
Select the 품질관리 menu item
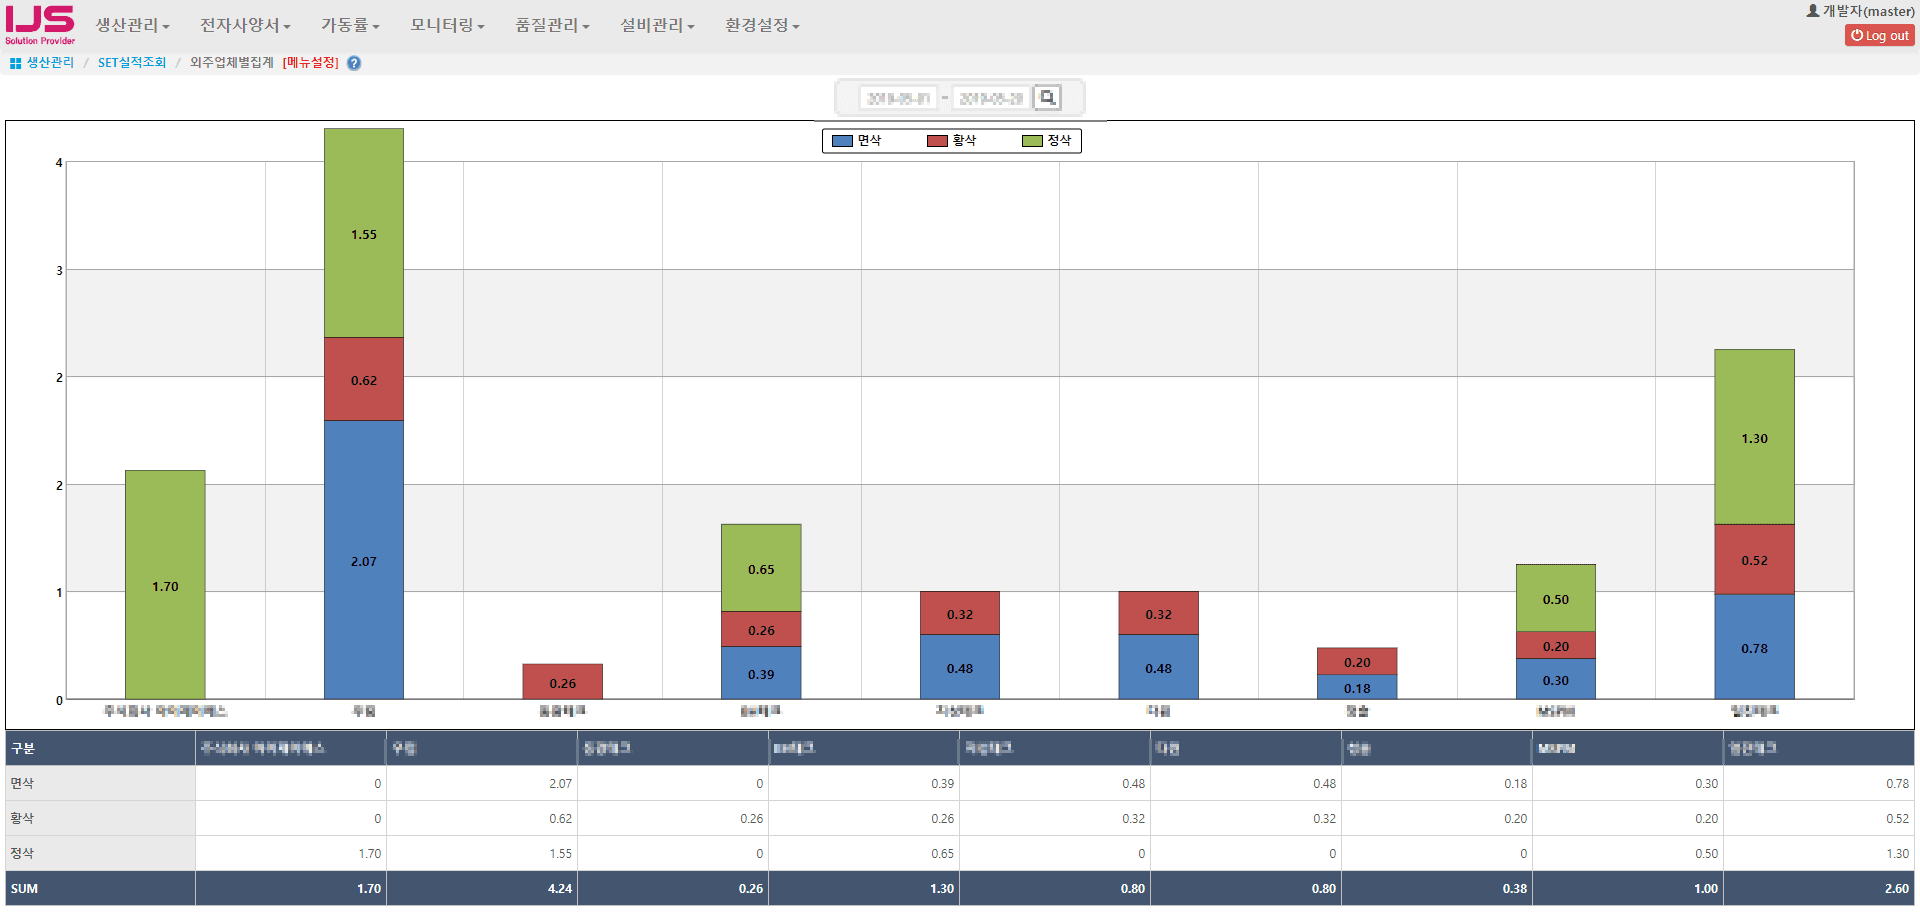coord(552,25)
